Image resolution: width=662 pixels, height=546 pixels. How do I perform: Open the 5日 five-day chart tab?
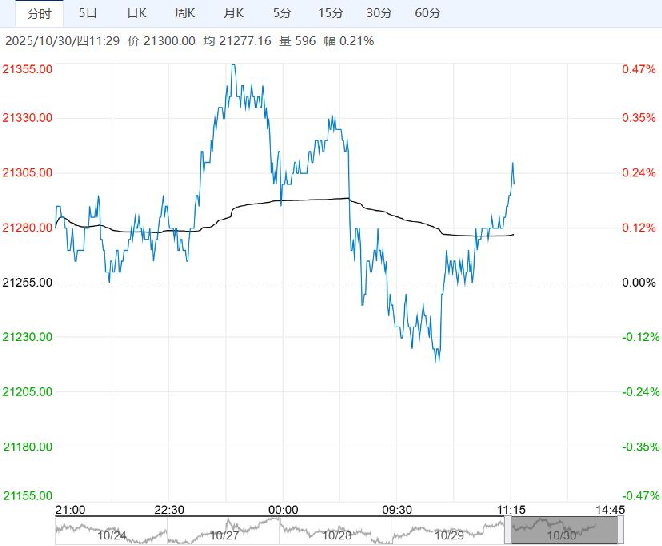pos(88,13)
